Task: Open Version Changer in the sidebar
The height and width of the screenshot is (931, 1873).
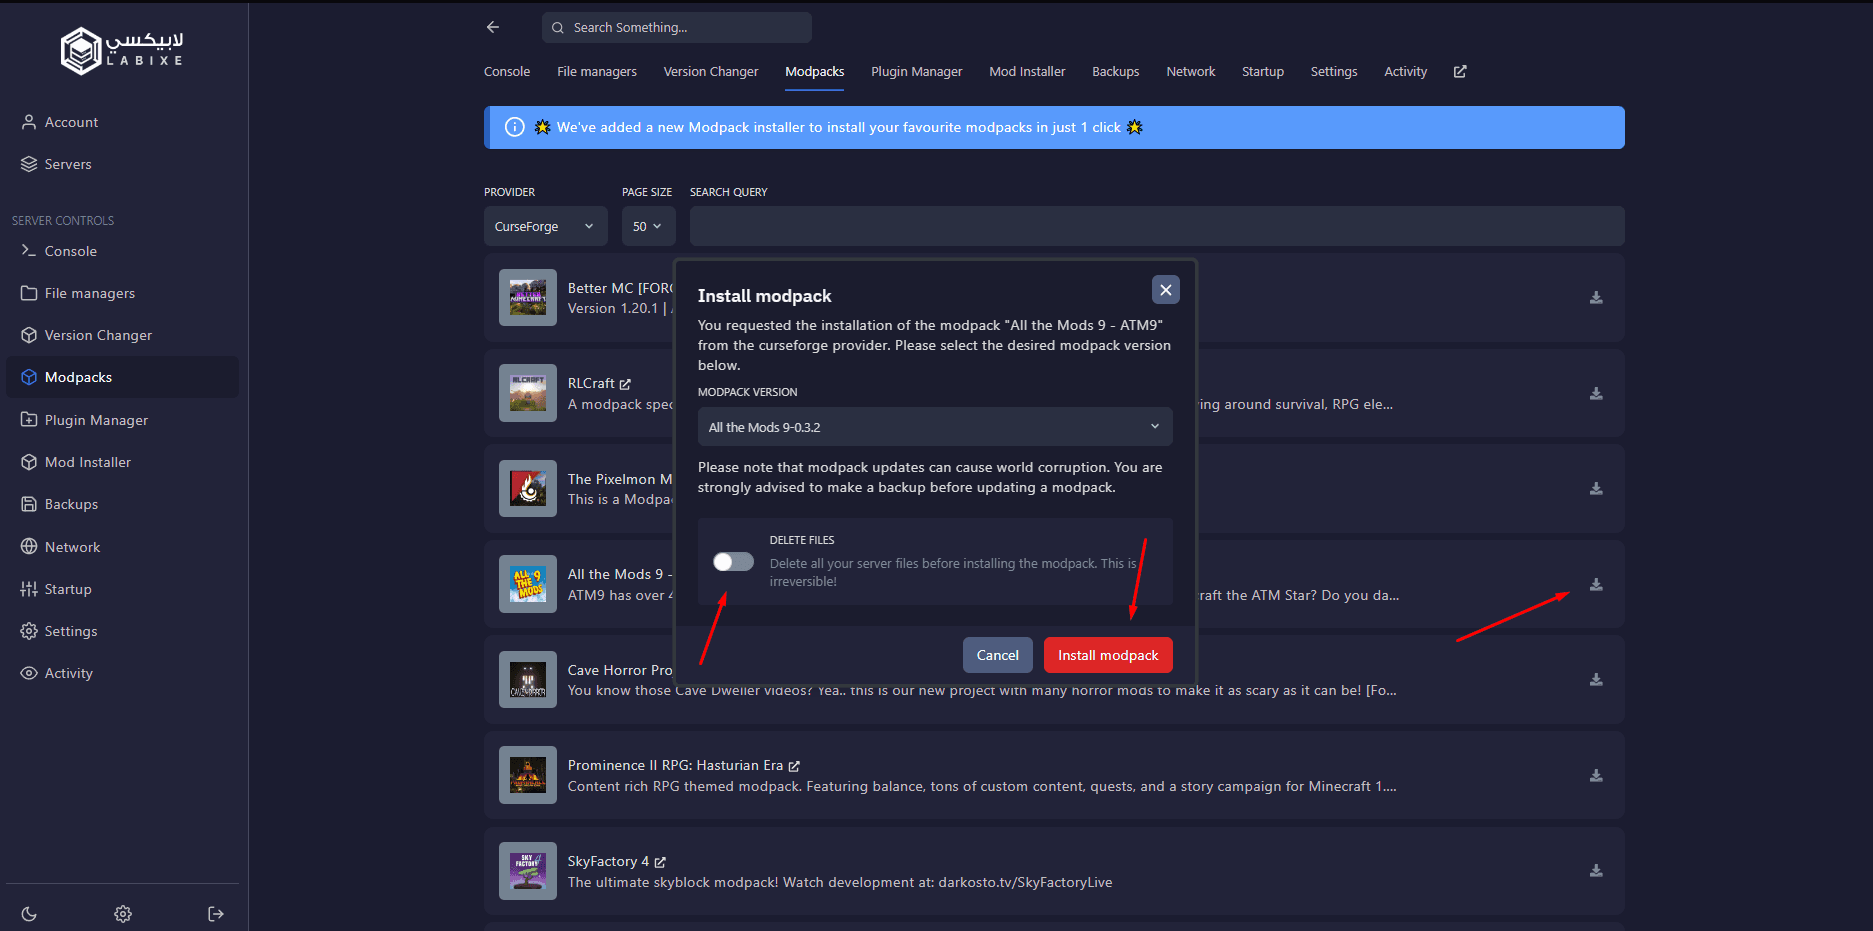Action: click(x=122, y=335)
